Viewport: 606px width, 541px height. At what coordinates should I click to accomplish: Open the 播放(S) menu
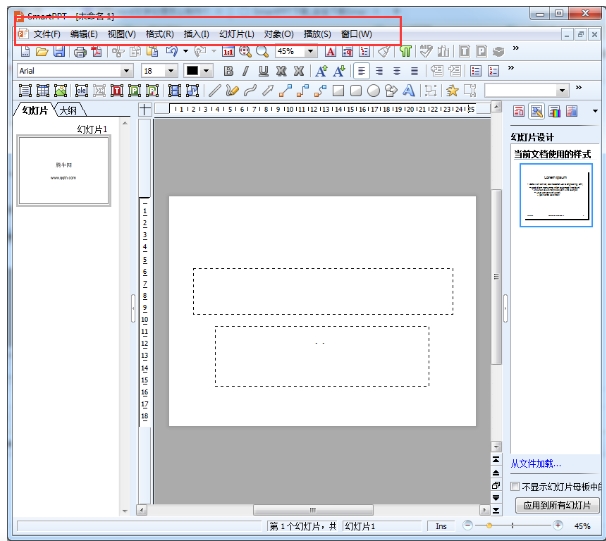pos(317,34)
